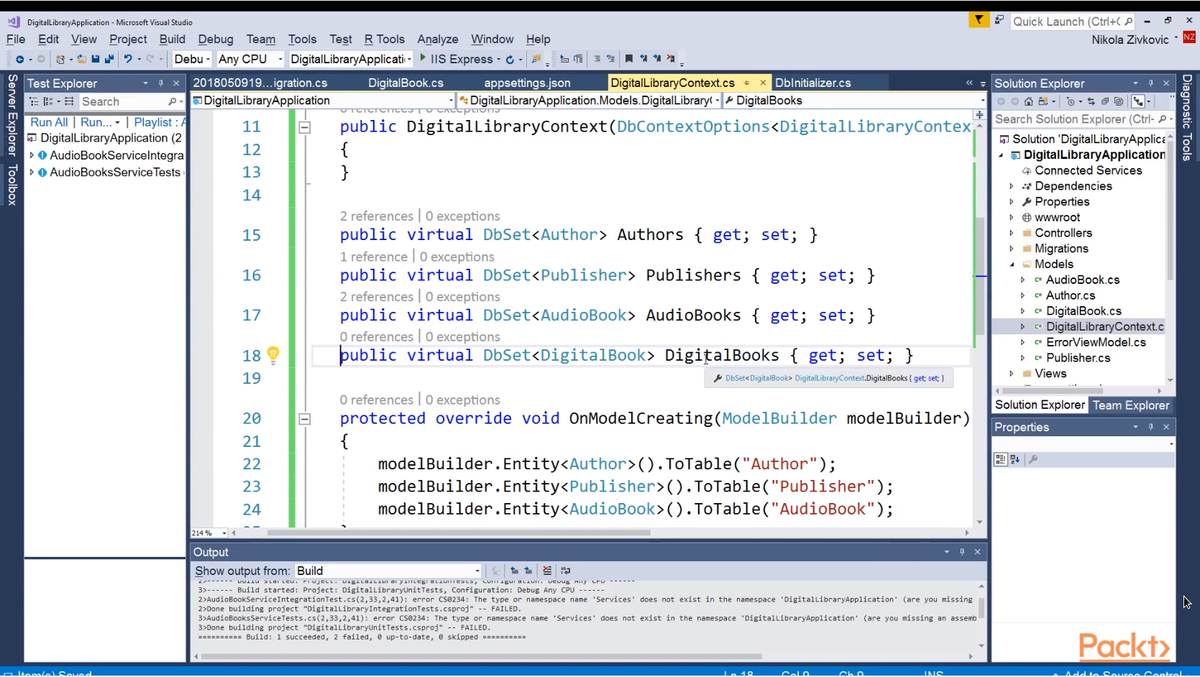Collapse the OnModelCreating method at line 20
The height and width of the screenshot is (677, 1200).
click(x=305, y=419)
